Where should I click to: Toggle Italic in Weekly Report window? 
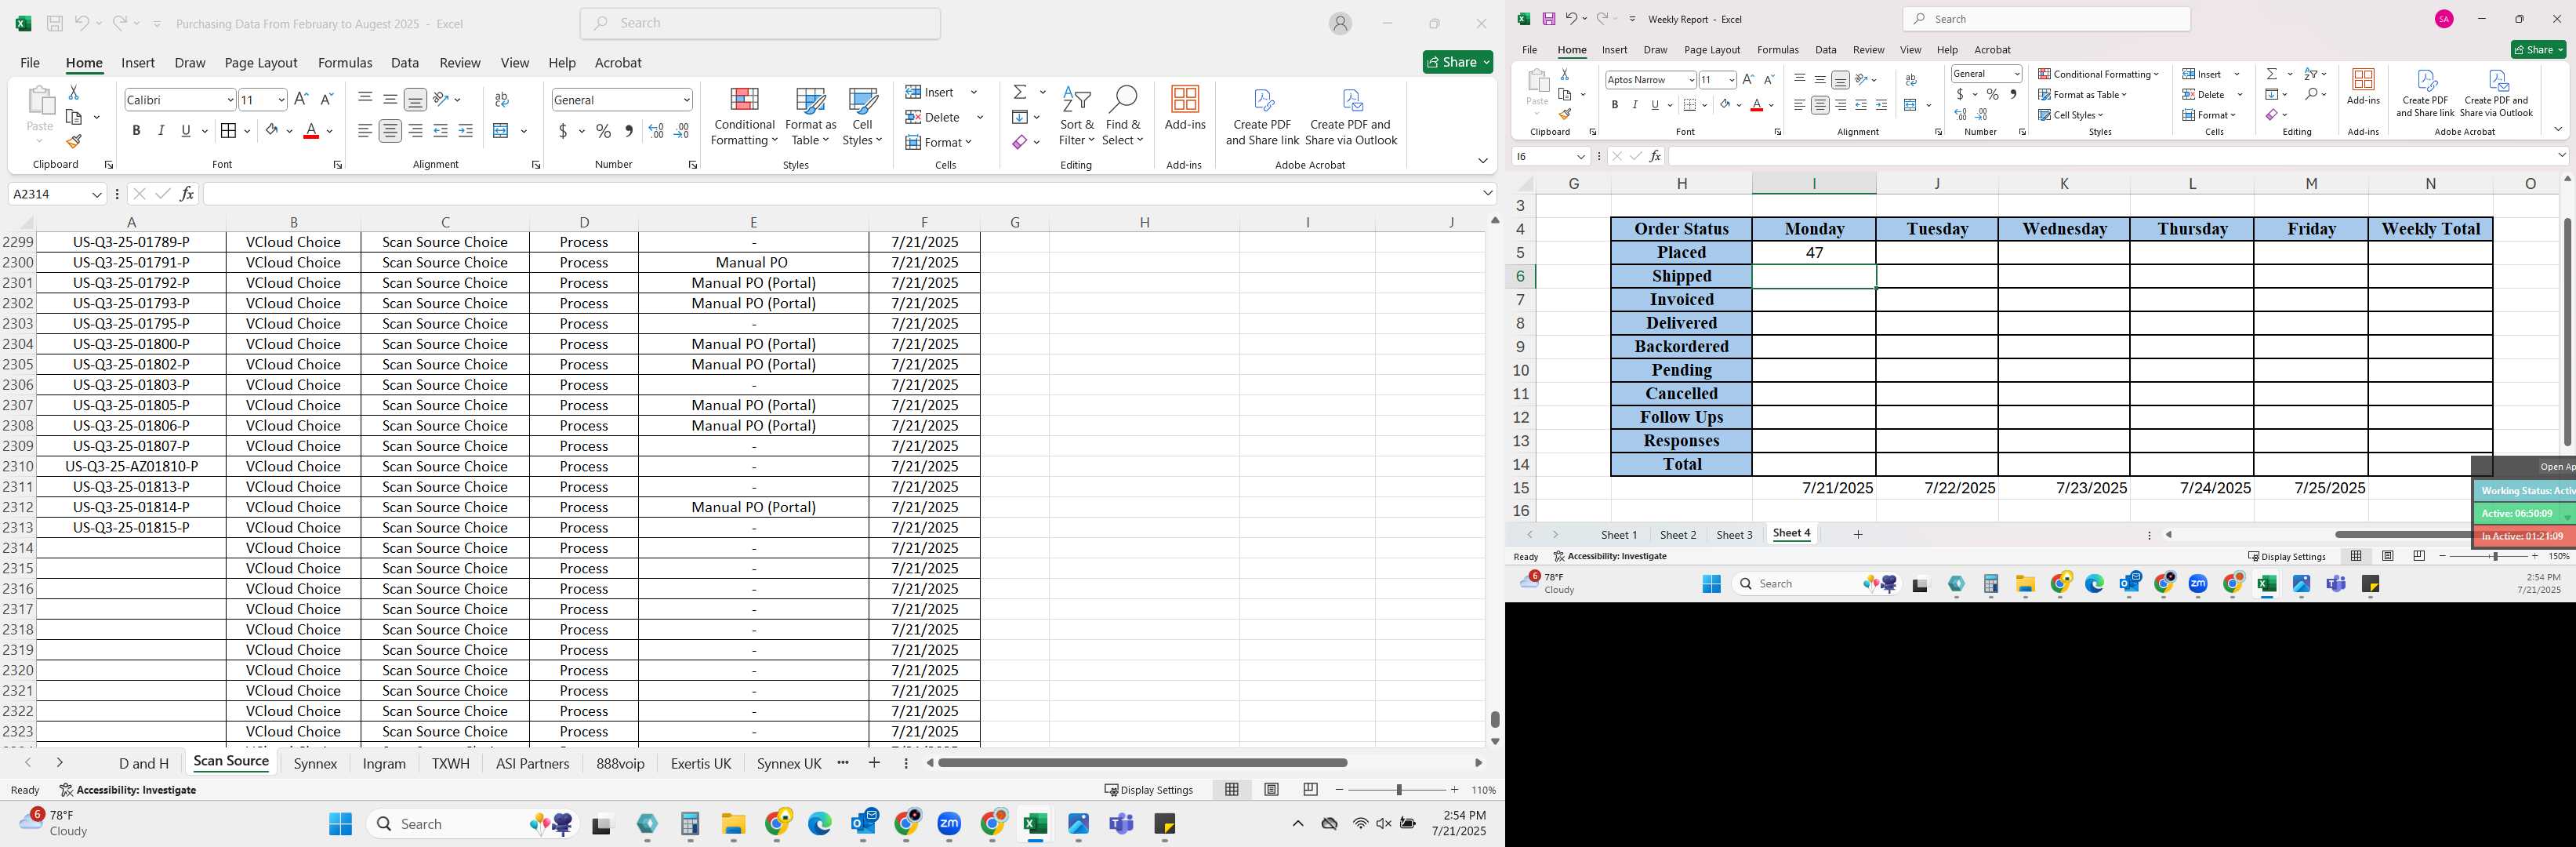coord(1635,105)
